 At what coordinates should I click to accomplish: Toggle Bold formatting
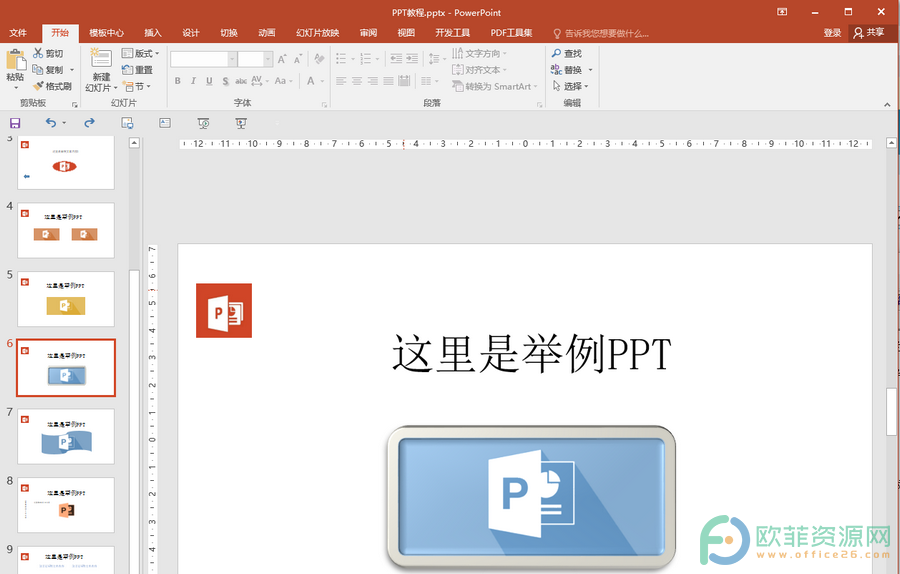point(178,81)
